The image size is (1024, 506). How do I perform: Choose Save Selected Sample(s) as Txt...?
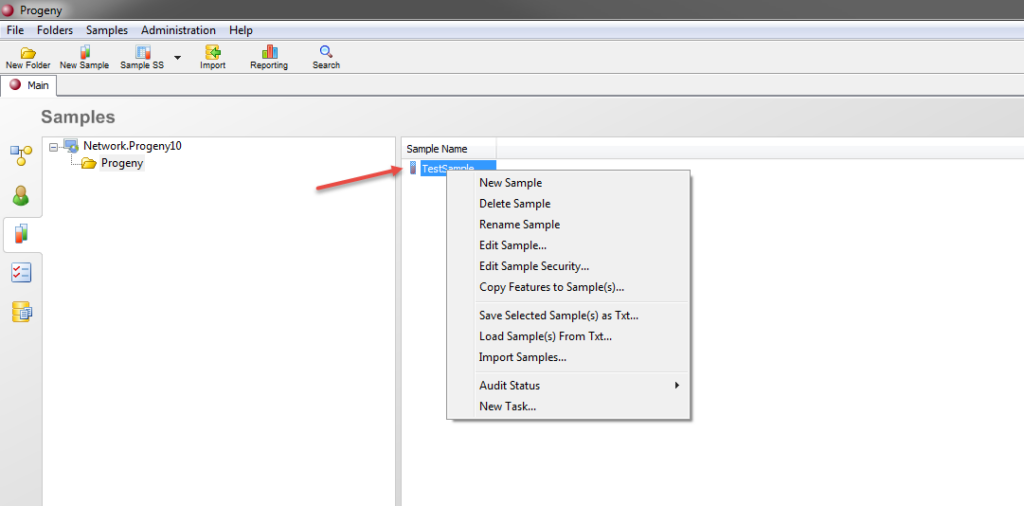coord(568,315)
